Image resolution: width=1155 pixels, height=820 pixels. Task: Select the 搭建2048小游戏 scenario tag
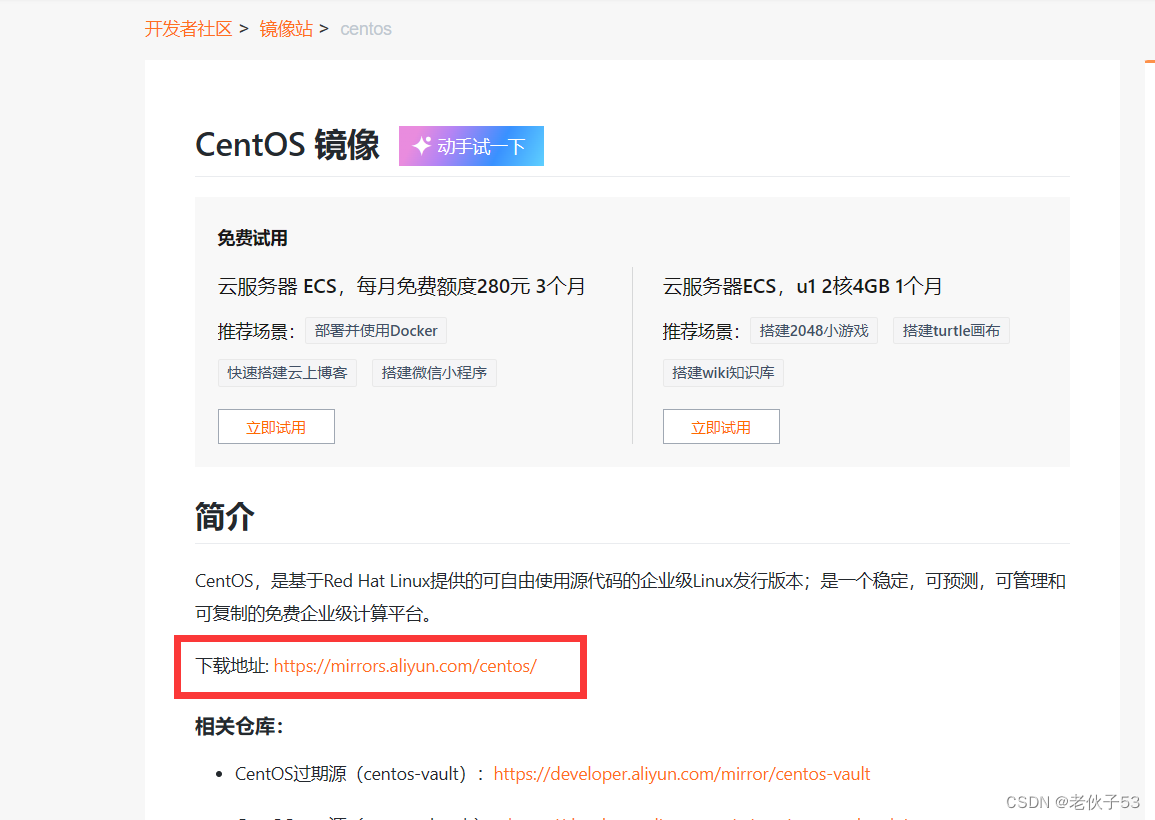(x=814, y=330)
